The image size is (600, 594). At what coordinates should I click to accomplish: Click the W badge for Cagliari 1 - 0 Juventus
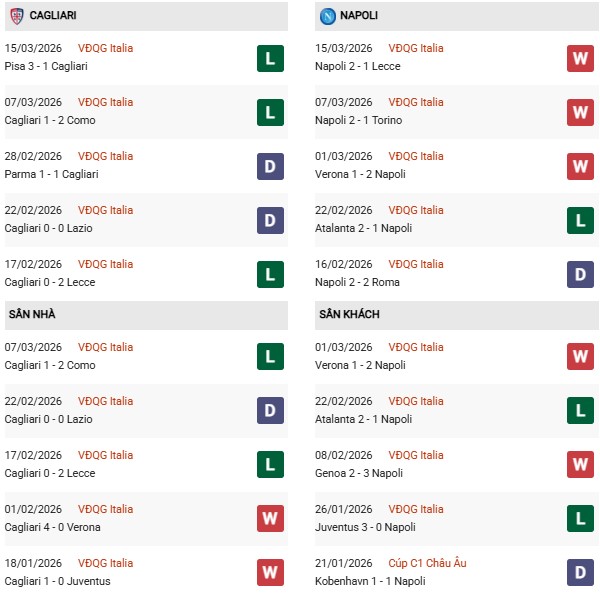pyautogui.click(x=269, y=573)
